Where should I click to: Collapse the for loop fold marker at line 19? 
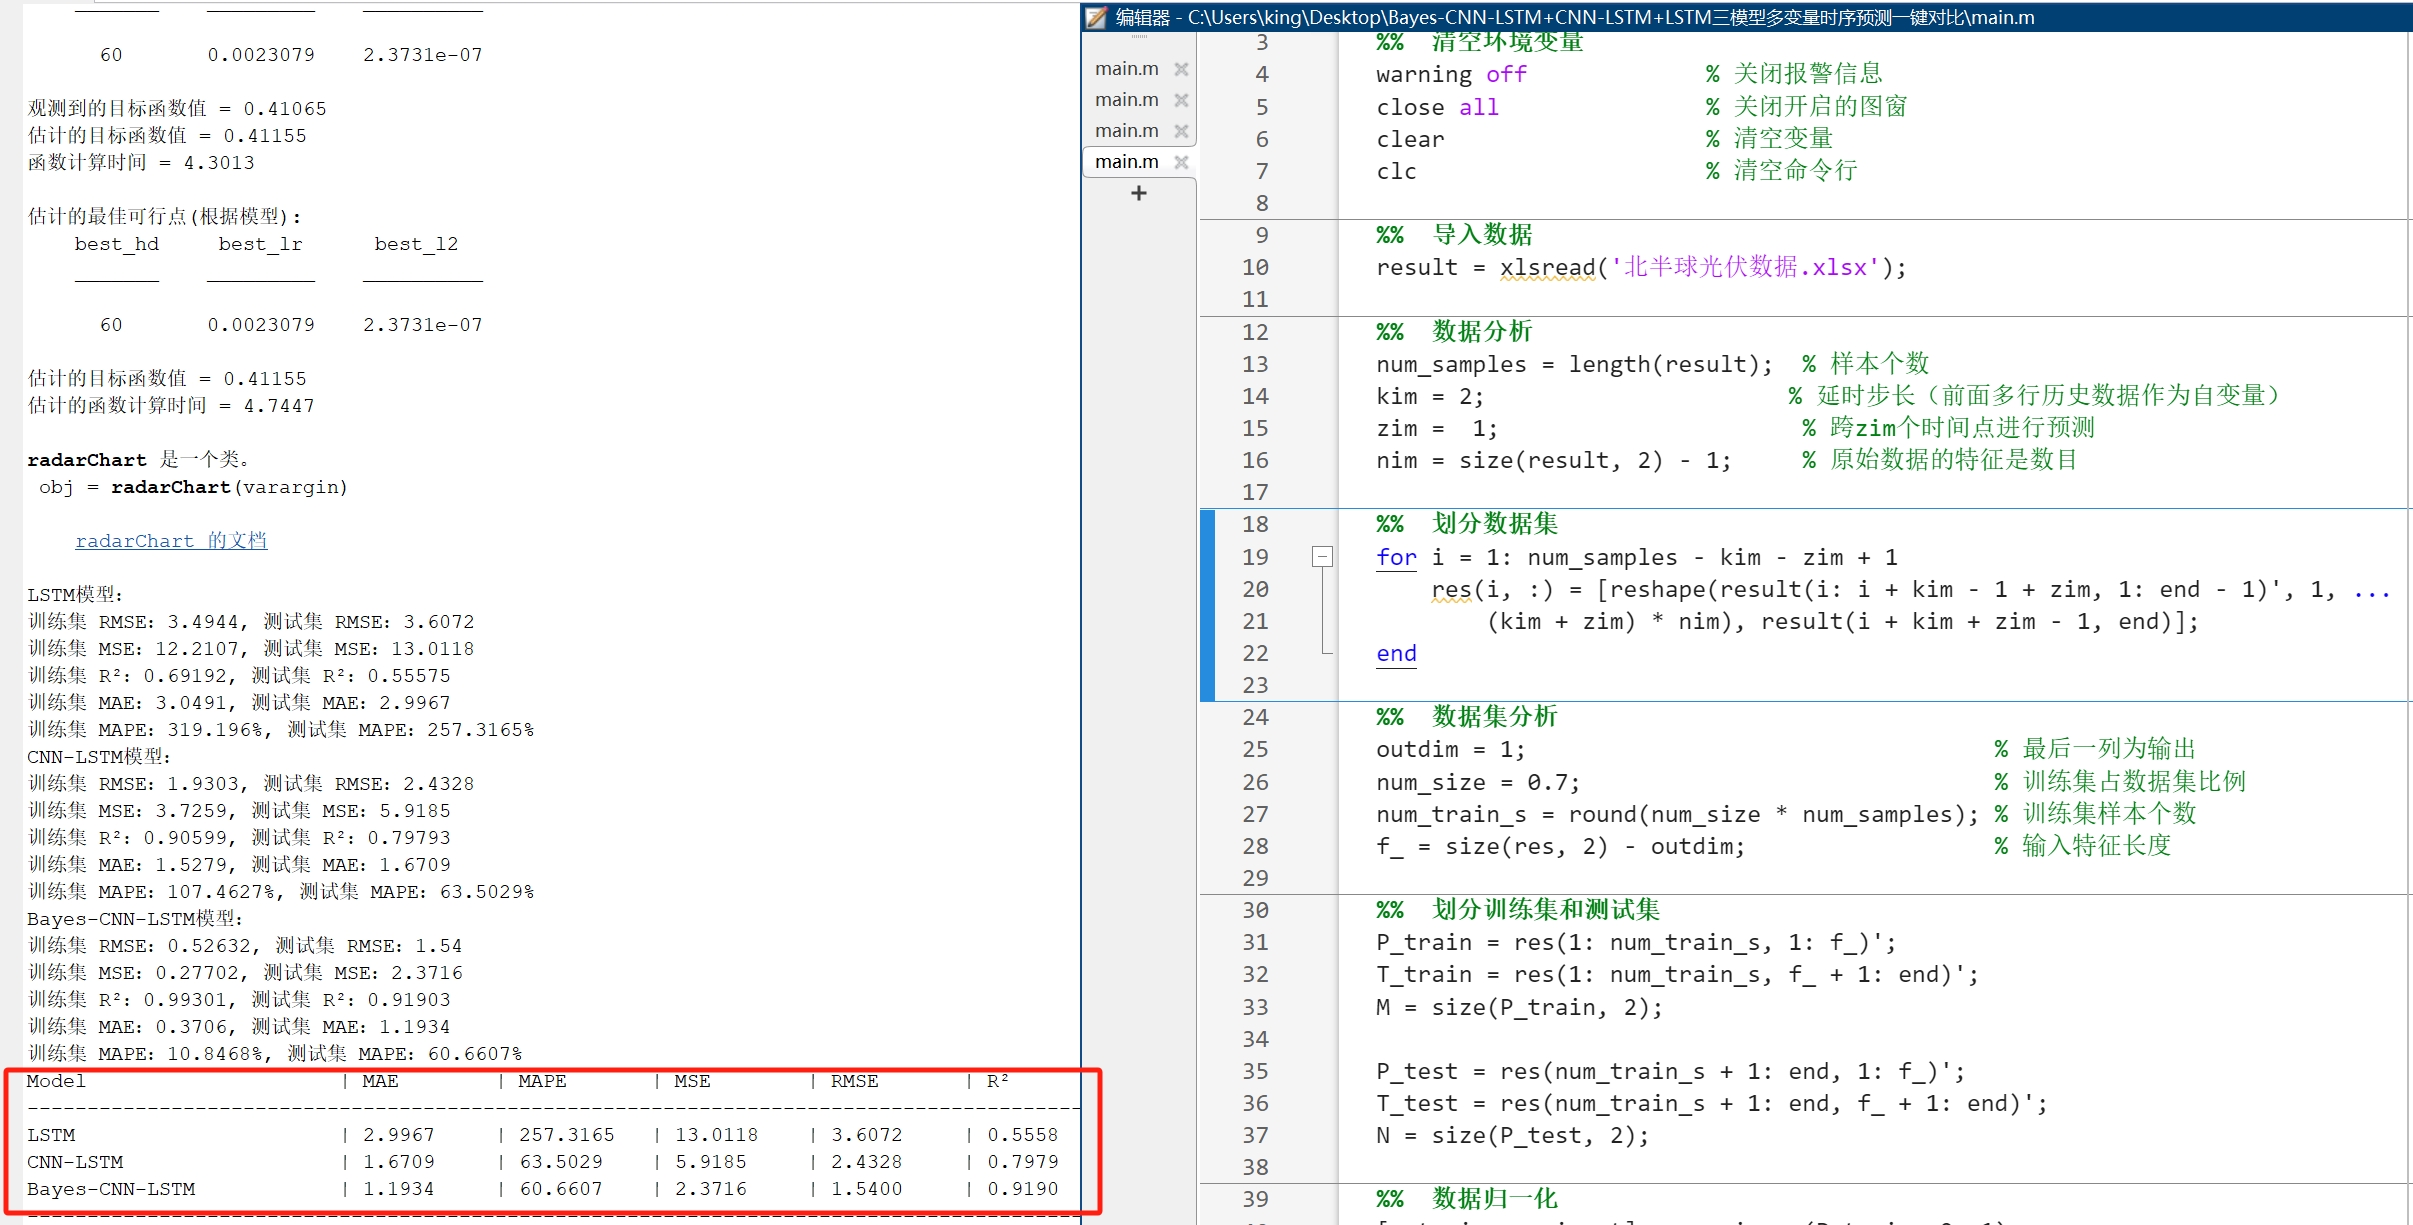pos(1322,557)
